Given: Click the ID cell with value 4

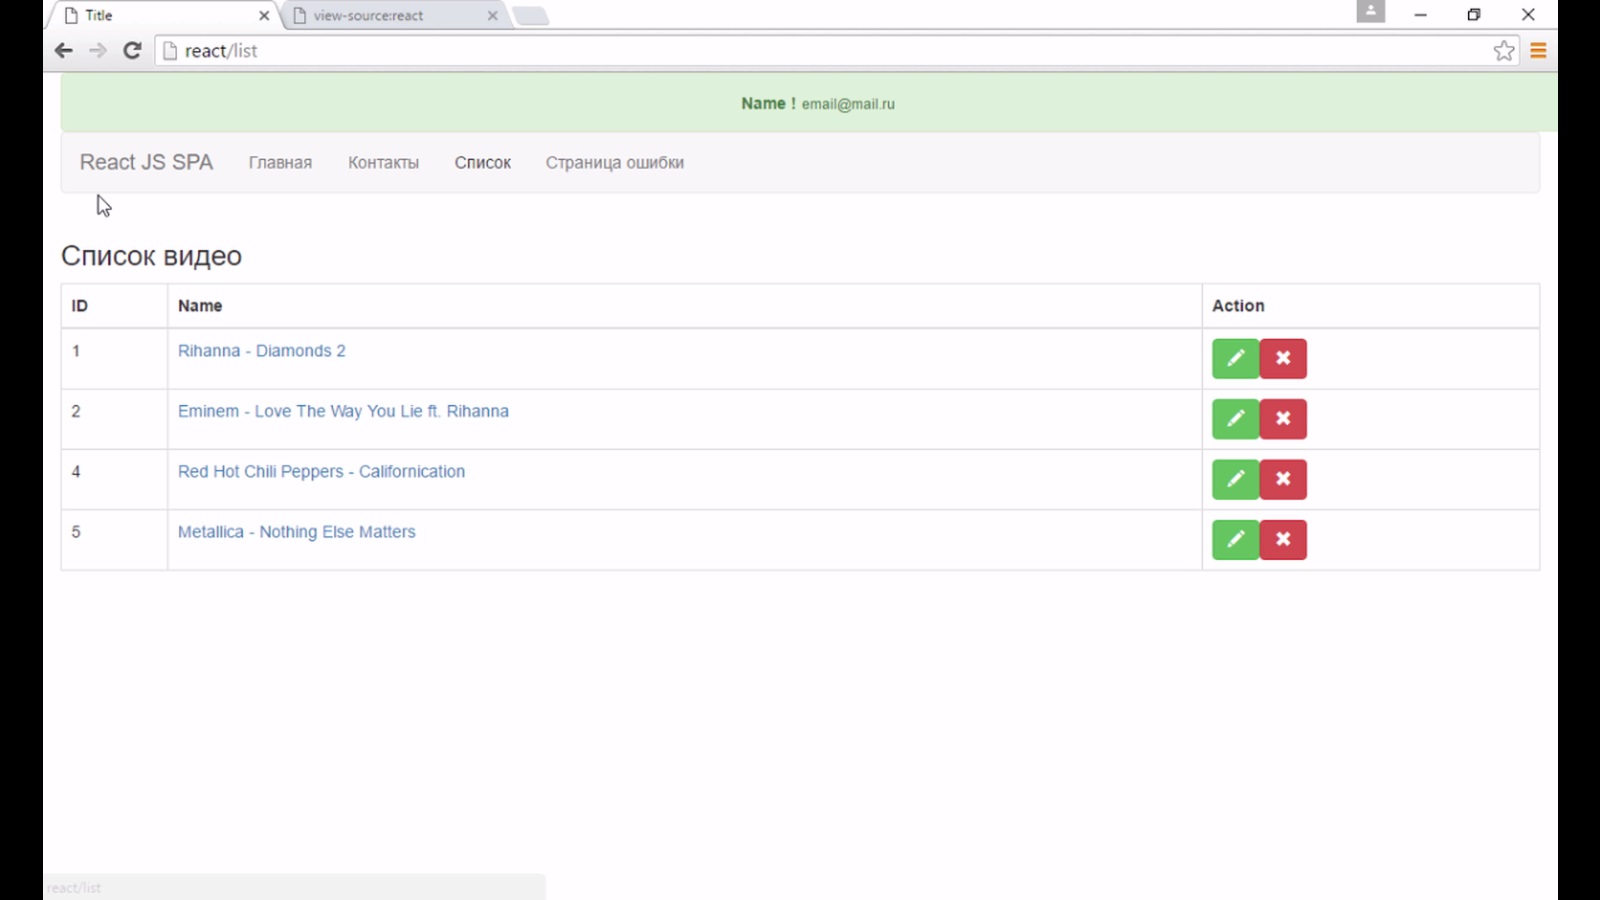Looking at the screenshot, I should pos(114,479).
